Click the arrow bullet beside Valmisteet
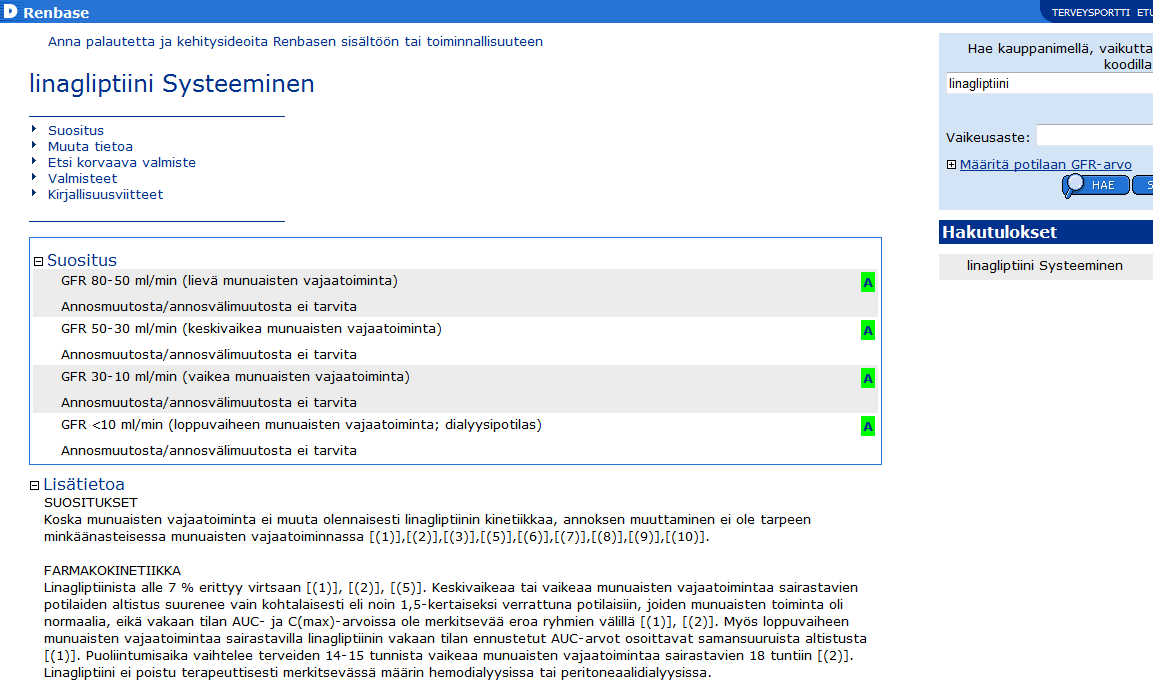The image size is (1153, 691). [34, 177]
